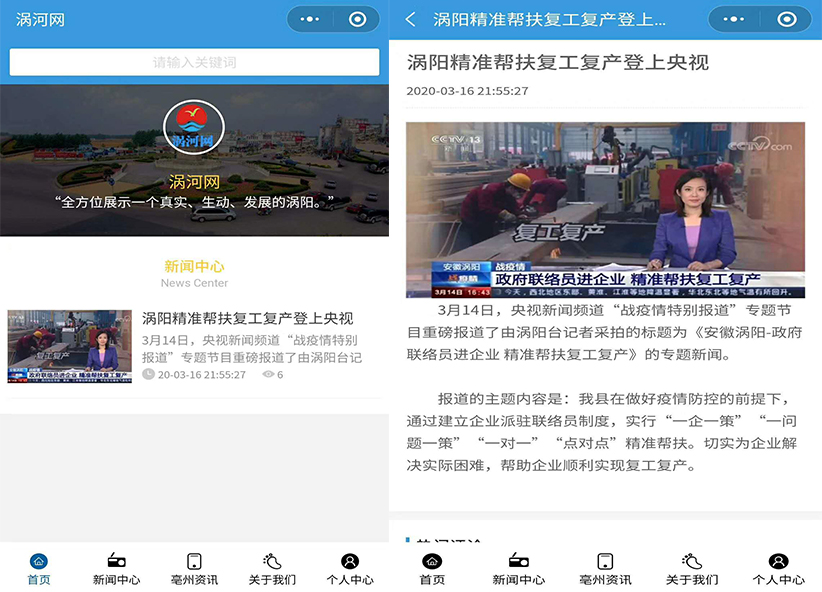Tap the clock icon beside news timestamp

148,375
